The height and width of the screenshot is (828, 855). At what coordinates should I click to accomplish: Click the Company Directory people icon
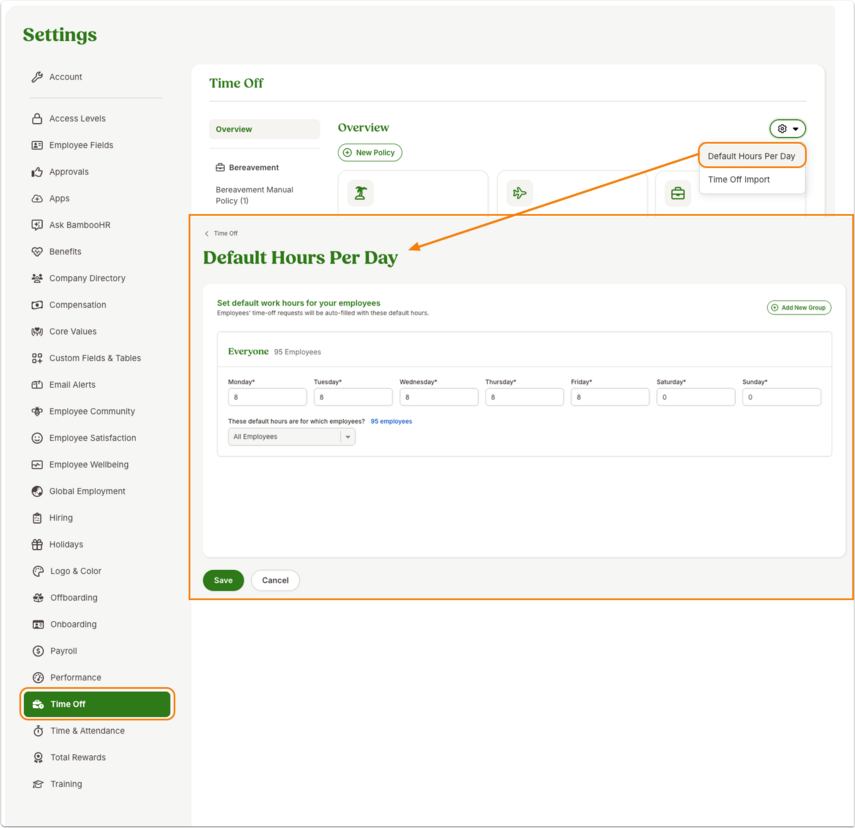(37, 278)
